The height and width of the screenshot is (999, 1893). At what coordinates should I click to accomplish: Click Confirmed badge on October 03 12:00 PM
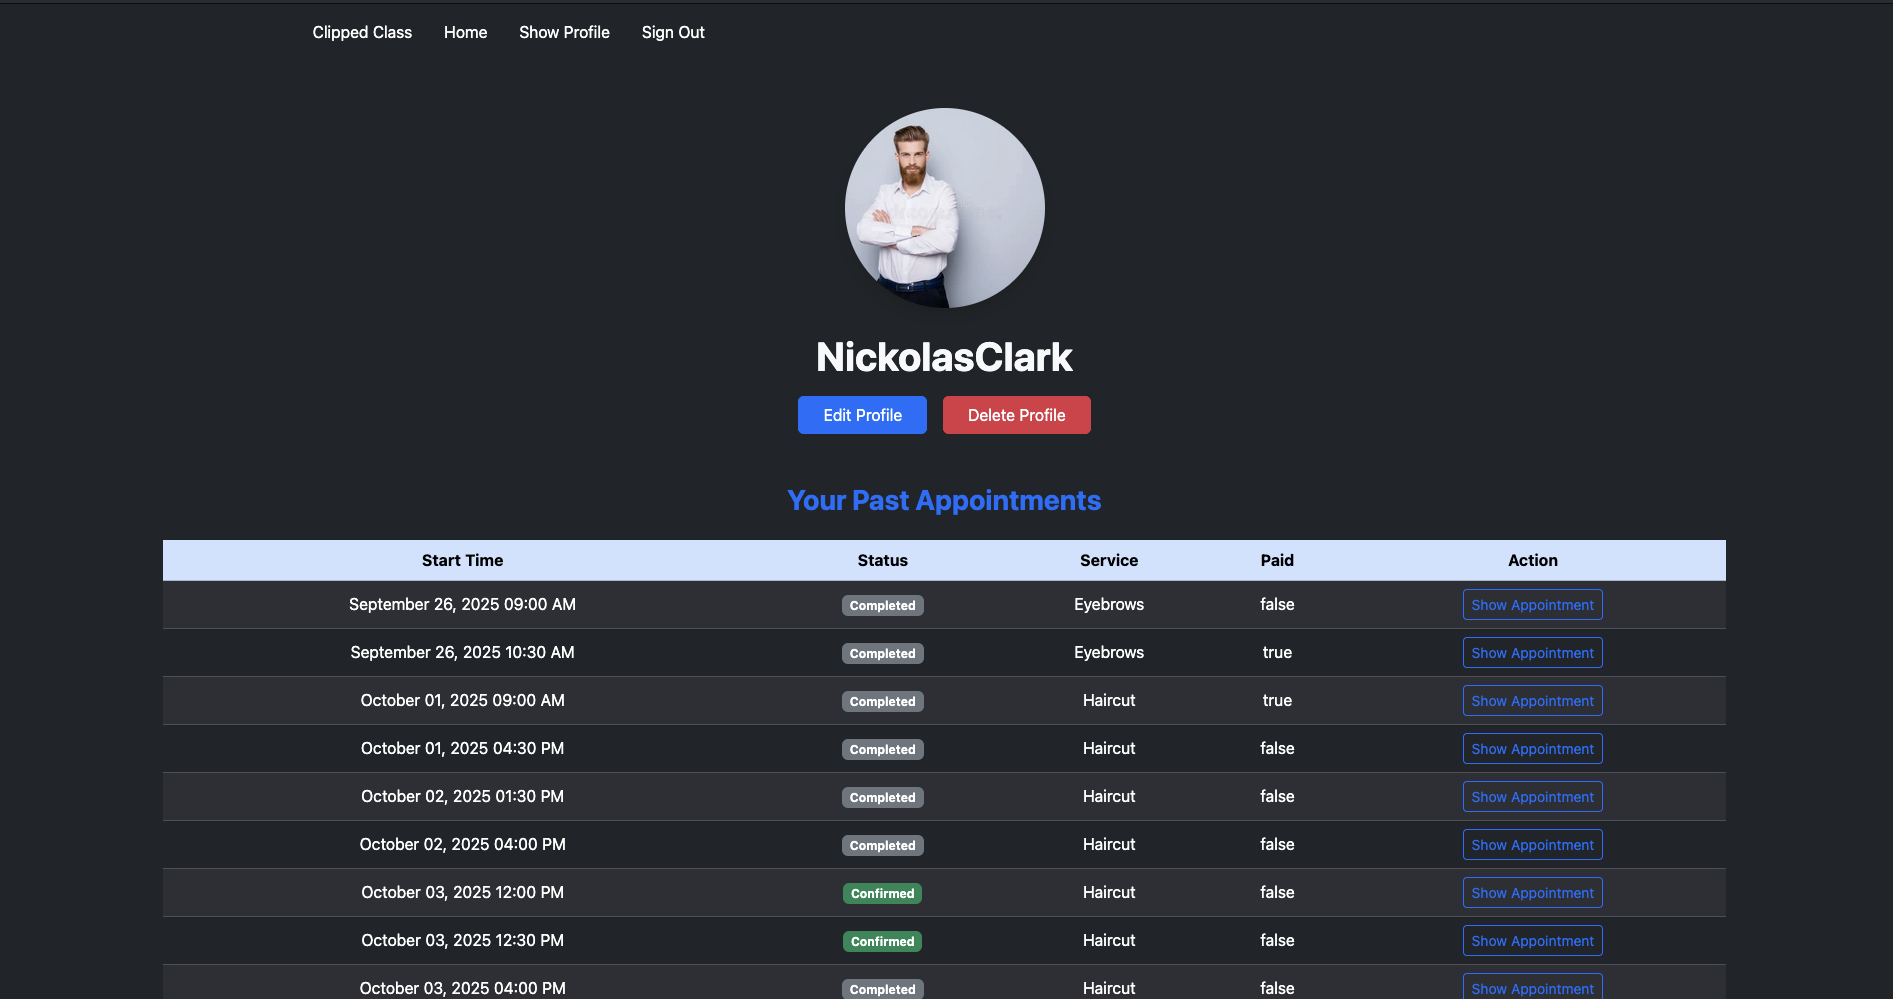(882, 894)
